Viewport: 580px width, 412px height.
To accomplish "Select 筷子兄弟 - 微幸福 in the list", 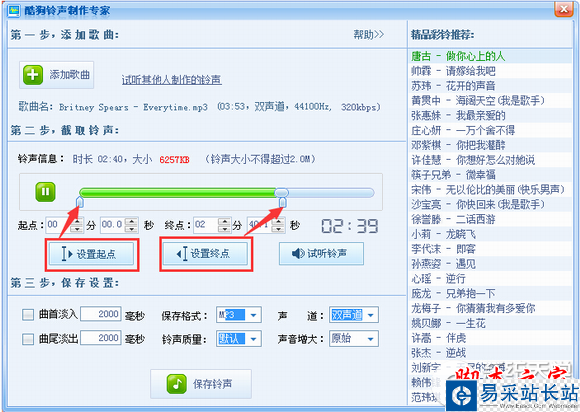I will pyautogui.click(x=490, y=175).
